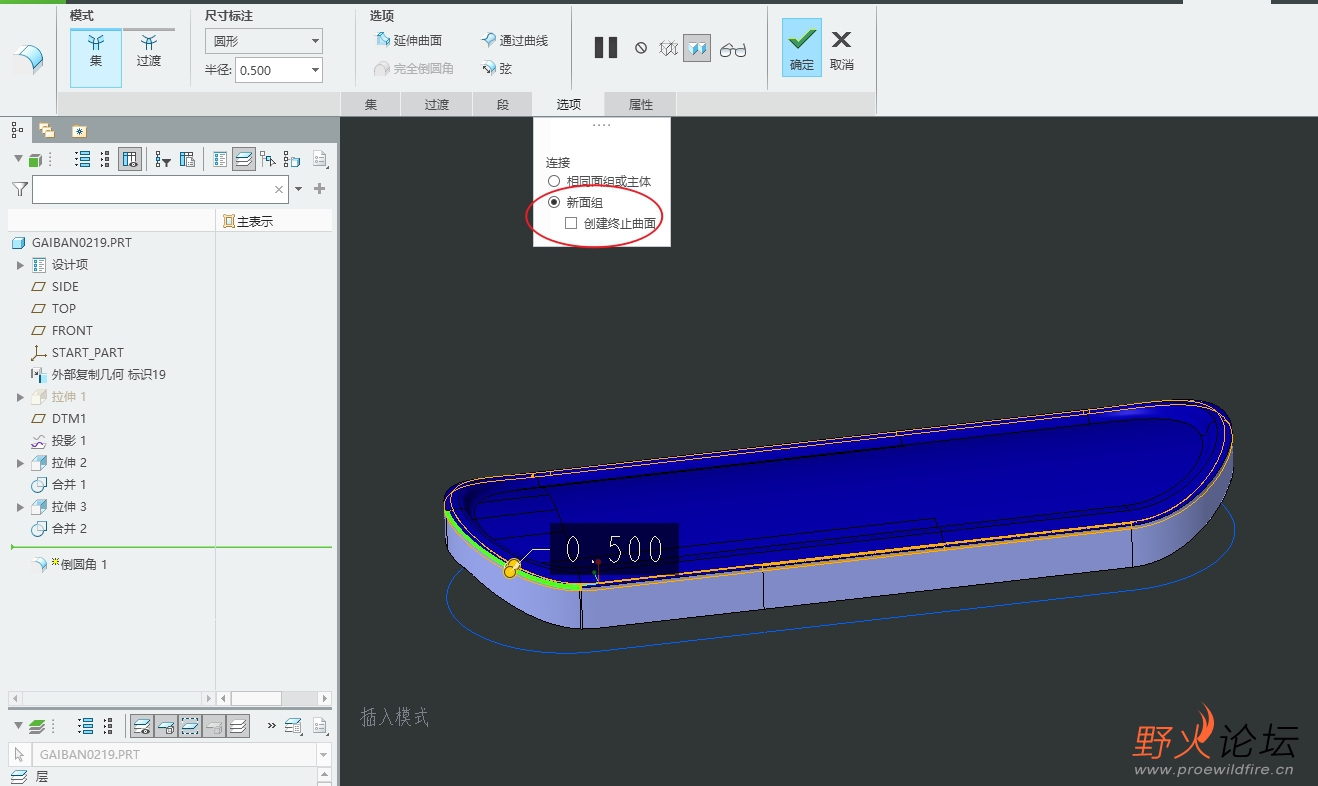The width and height of the screenshot is (1318, 786).
Task: Open the 圆形 cross-section shape dropdown
Action: 264,41
